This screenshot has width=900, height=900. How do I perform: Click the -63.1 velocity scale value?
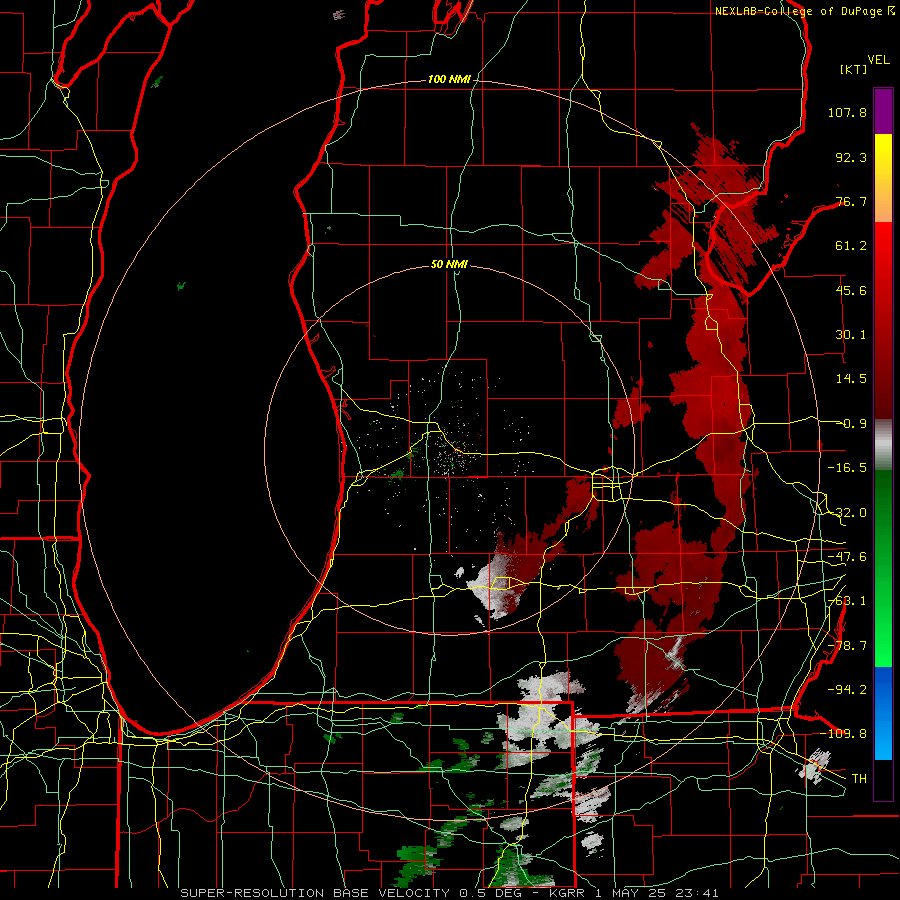click(847, 601)
